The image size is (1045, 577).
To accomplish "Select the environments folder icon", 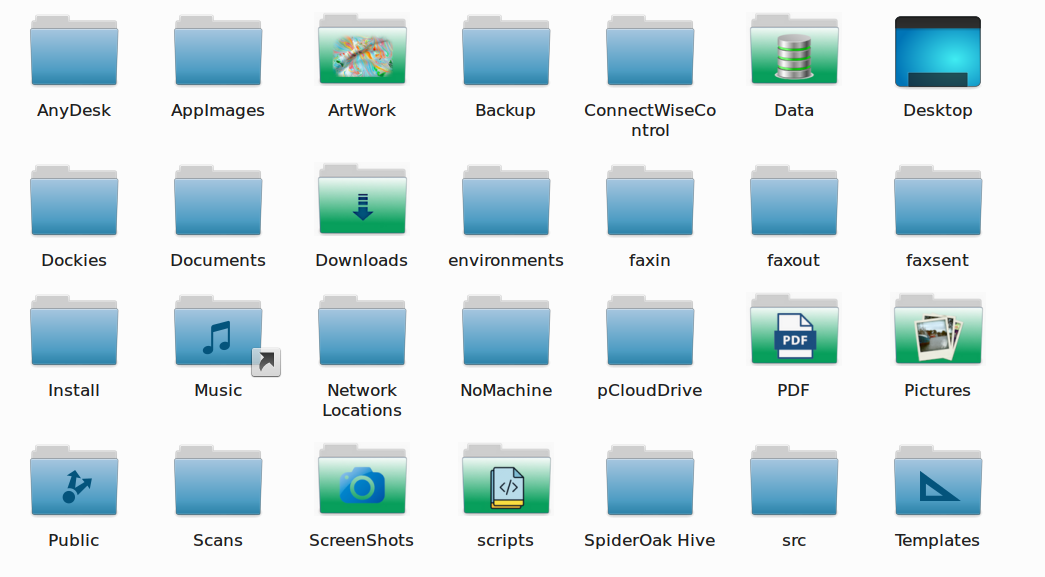I will [x=506, y=201].
